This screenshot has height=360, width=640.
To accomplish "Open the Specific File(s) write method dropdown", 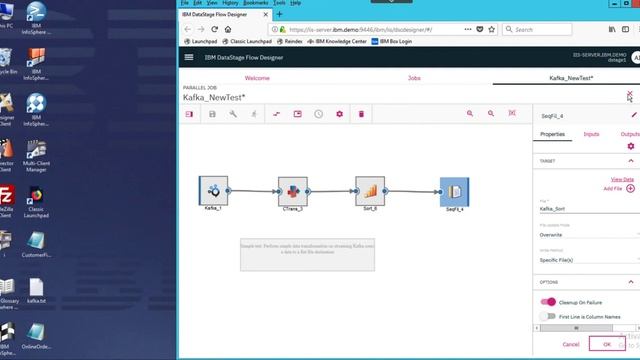I will [x=589, y=260].
